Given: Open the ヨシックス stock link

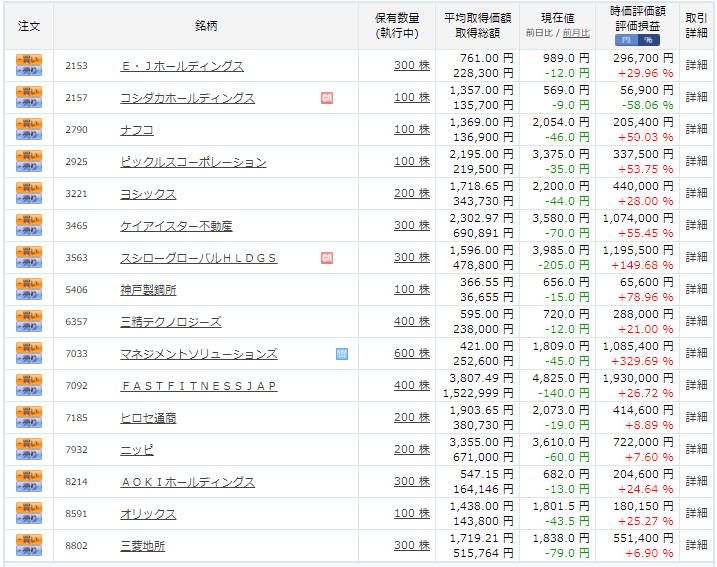Looking at the screenshot, I should click(148, 194).
